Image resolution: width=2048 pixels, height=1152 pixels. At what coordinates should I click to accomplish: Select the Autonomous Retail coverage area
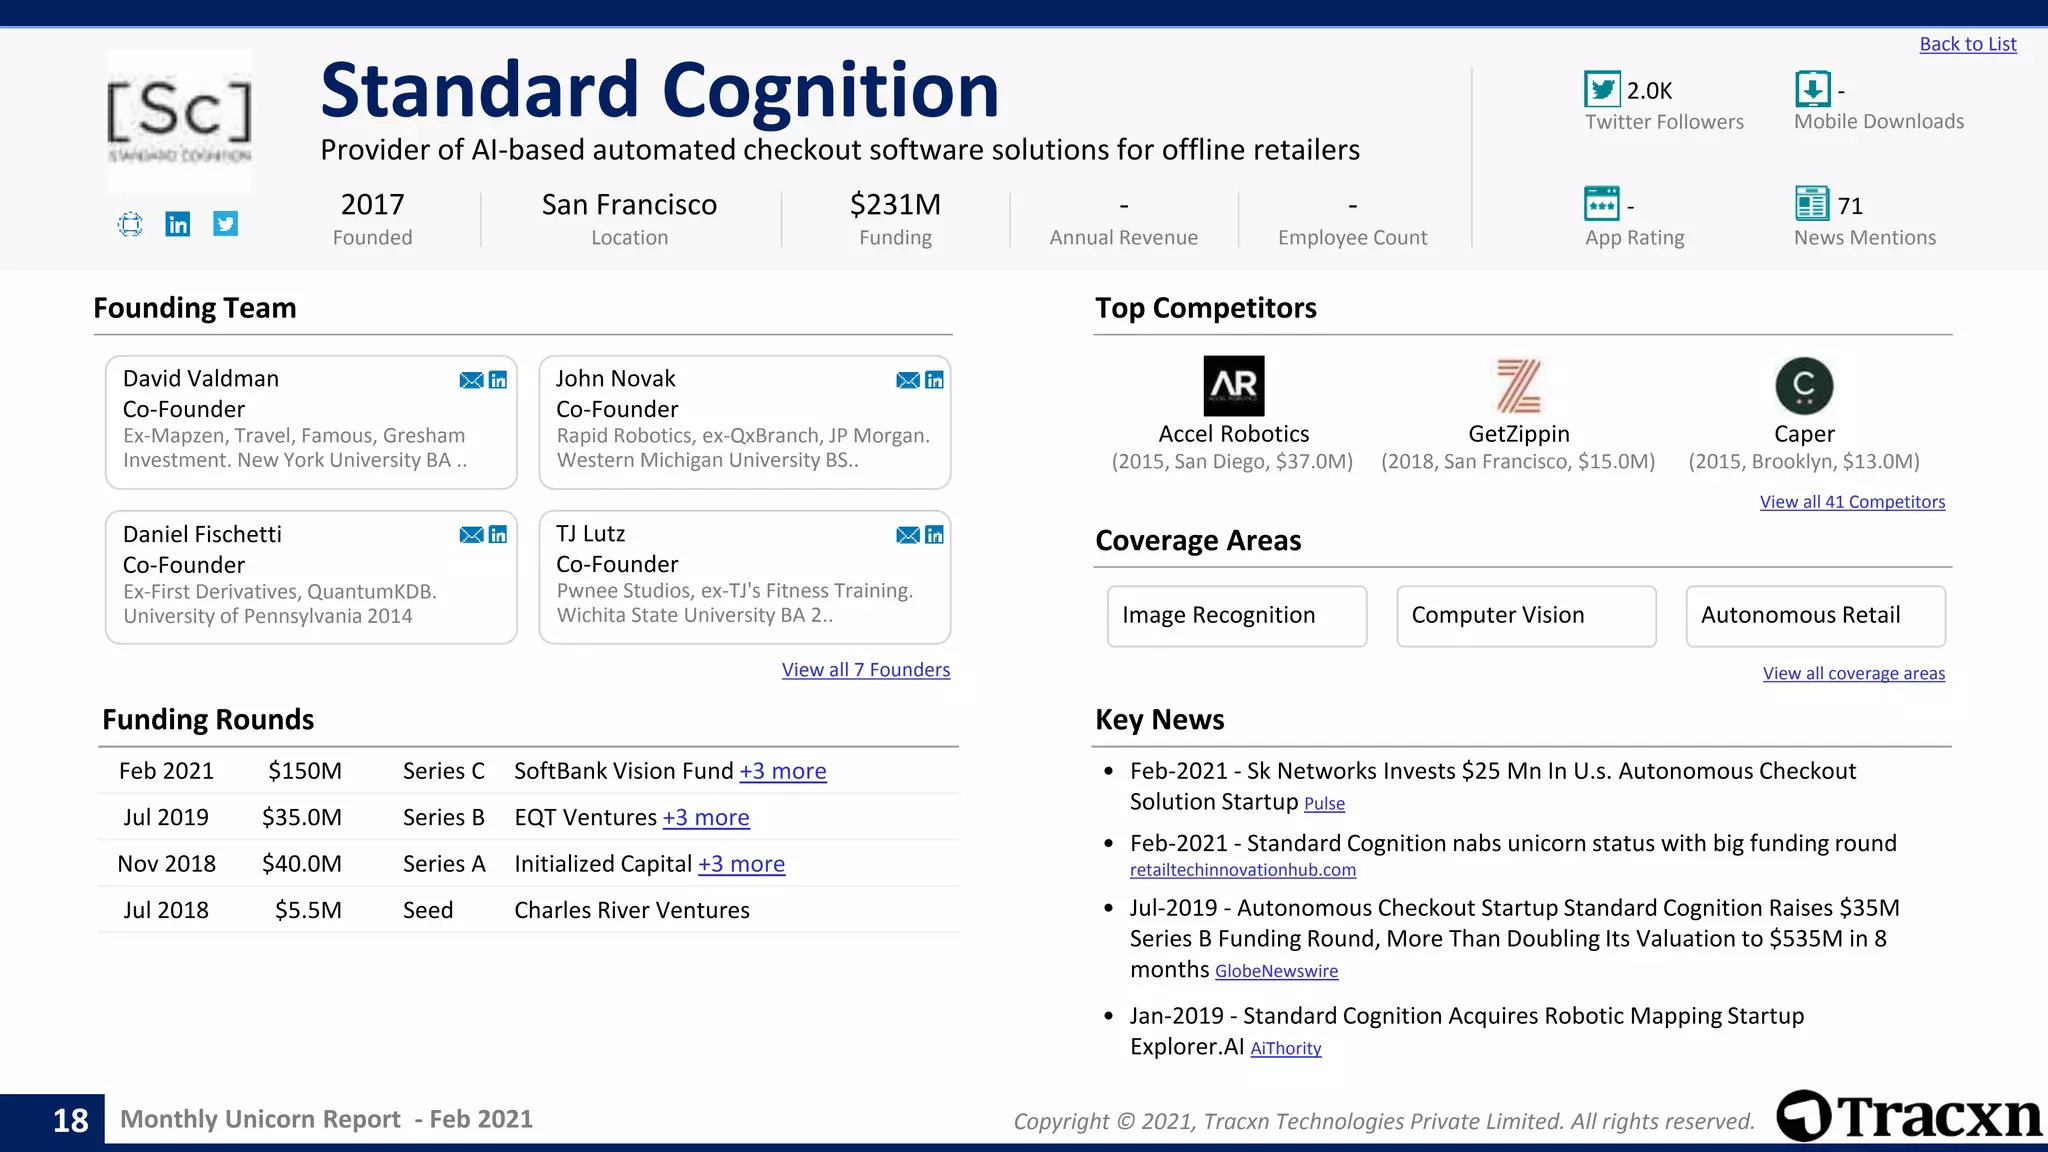pos(1815,616)
